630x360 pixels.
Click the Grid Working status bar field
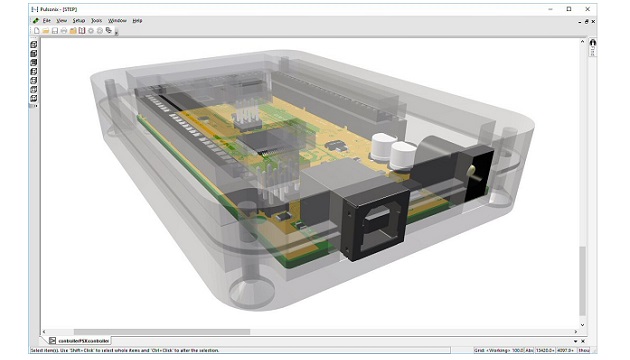[x=498, y=350]
